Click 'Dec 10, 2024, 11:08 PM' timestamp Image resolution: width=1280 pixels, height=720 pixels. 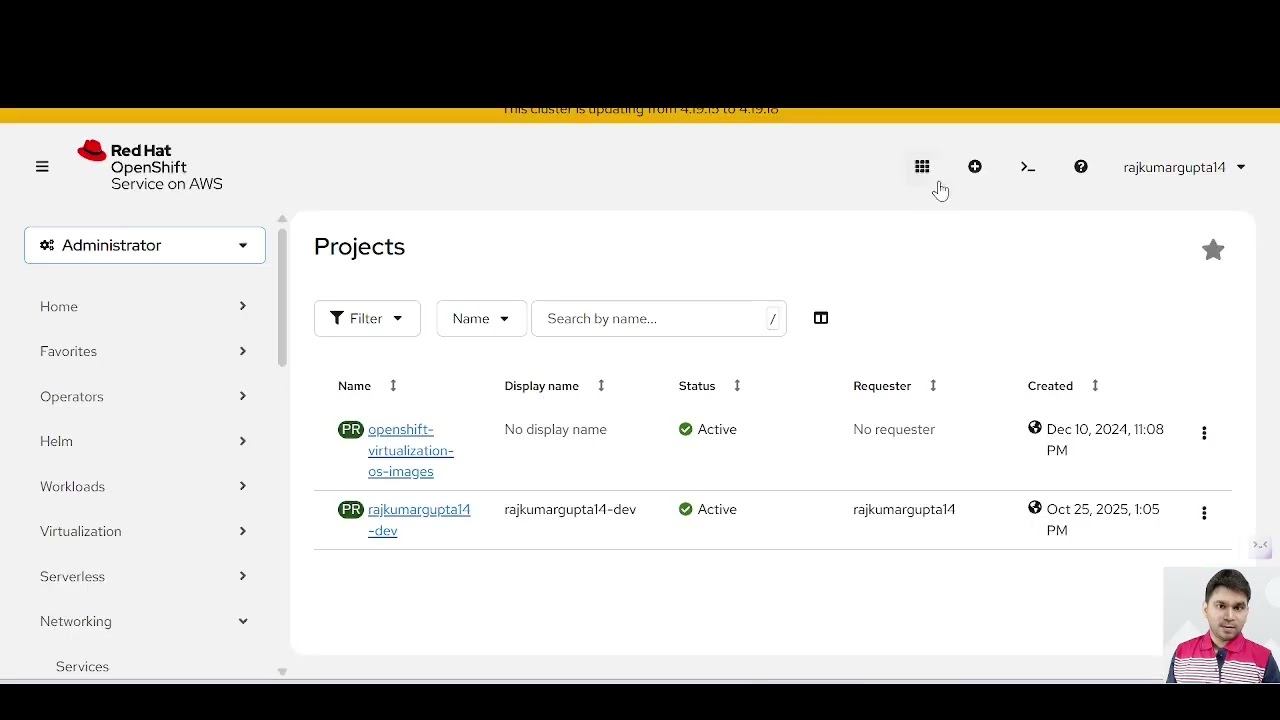tap(1105, 439)
